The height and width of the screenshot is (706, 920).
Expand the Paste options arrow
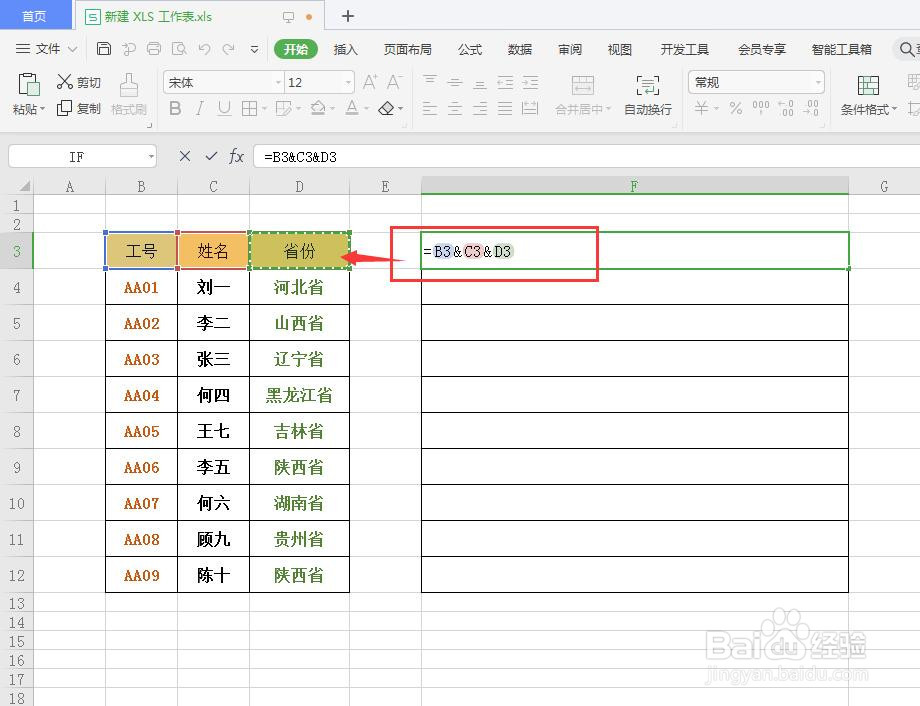pos(42,109)
